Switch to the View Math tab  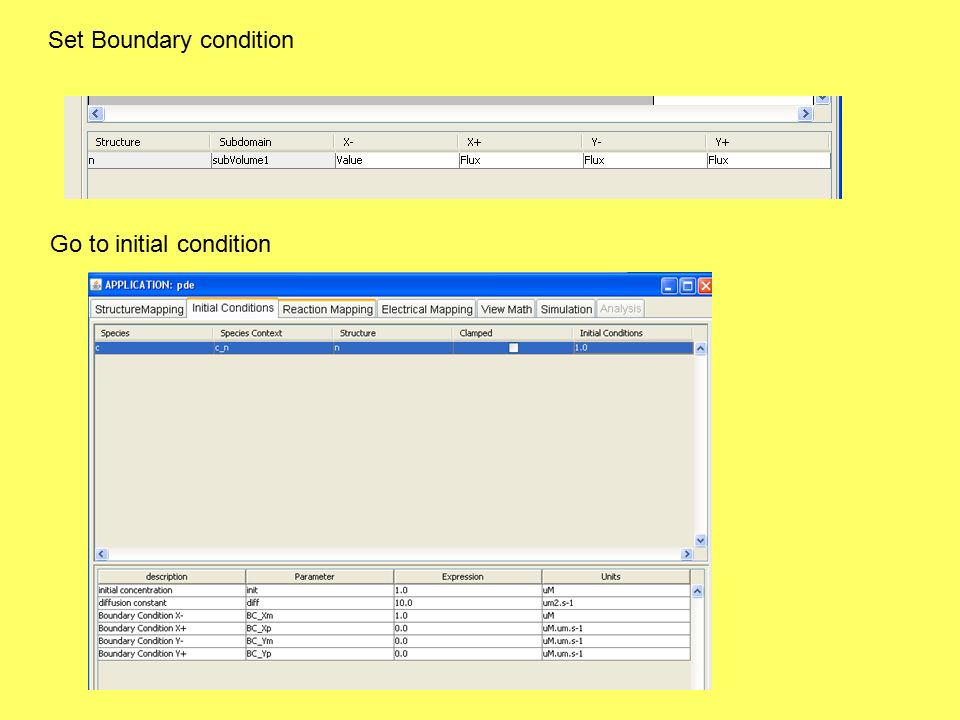506,309
